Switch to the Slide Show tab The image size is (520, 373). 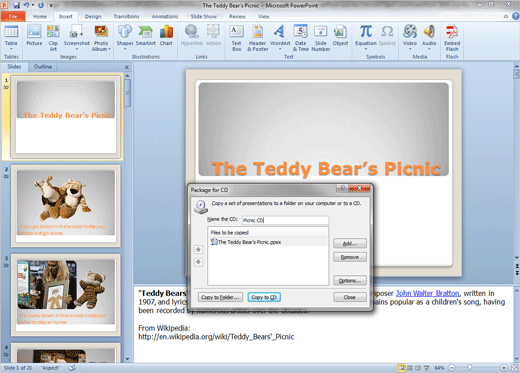[203, 16]
